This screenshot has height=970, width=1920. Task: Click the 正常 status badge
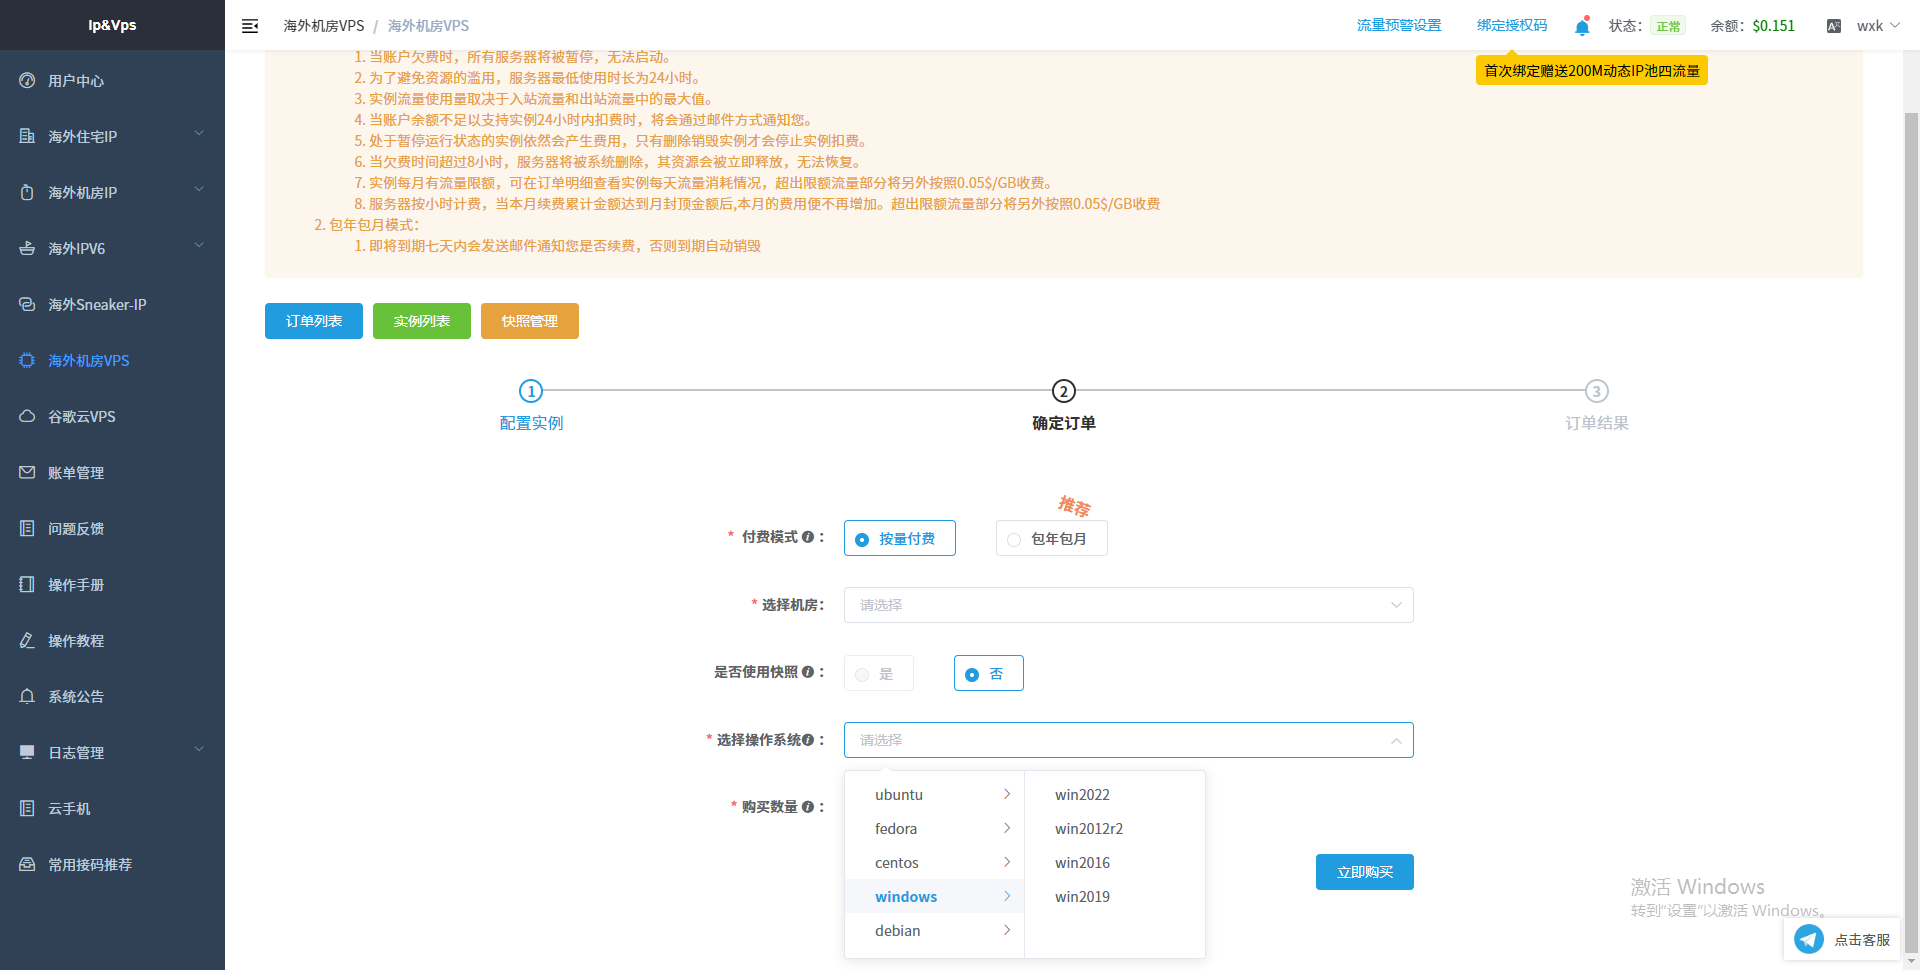coord(1668,26)
